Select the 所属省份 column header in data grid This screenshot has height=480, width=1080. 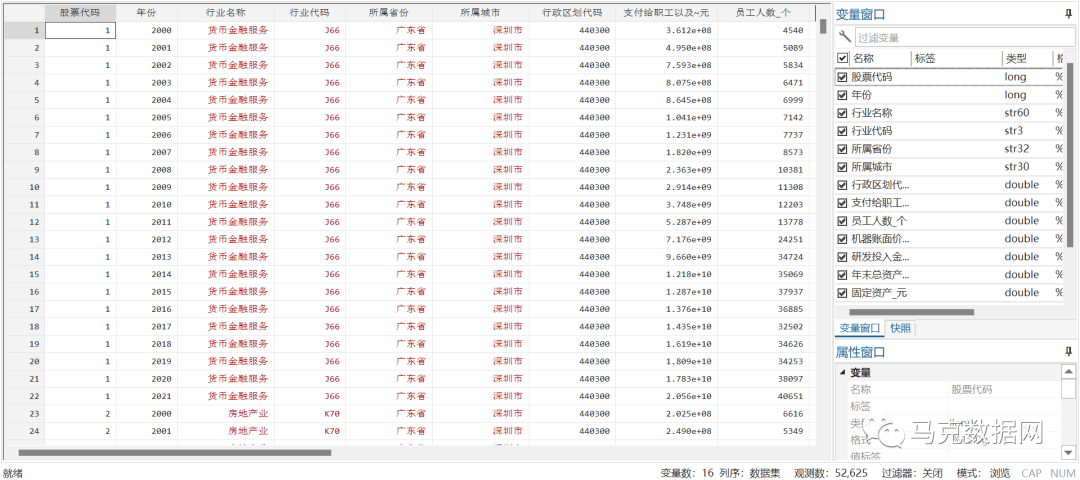pyautogui.click(x=389, y=12)
